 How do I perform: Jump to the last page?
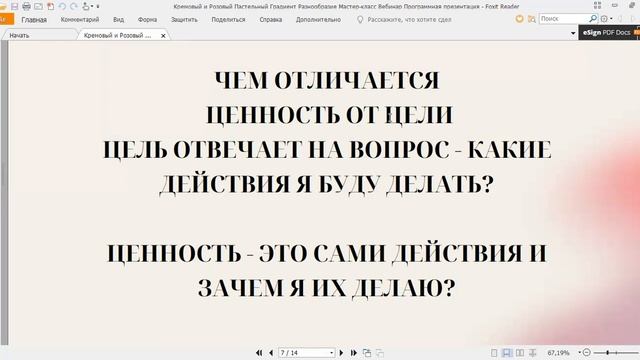point(354,353)
